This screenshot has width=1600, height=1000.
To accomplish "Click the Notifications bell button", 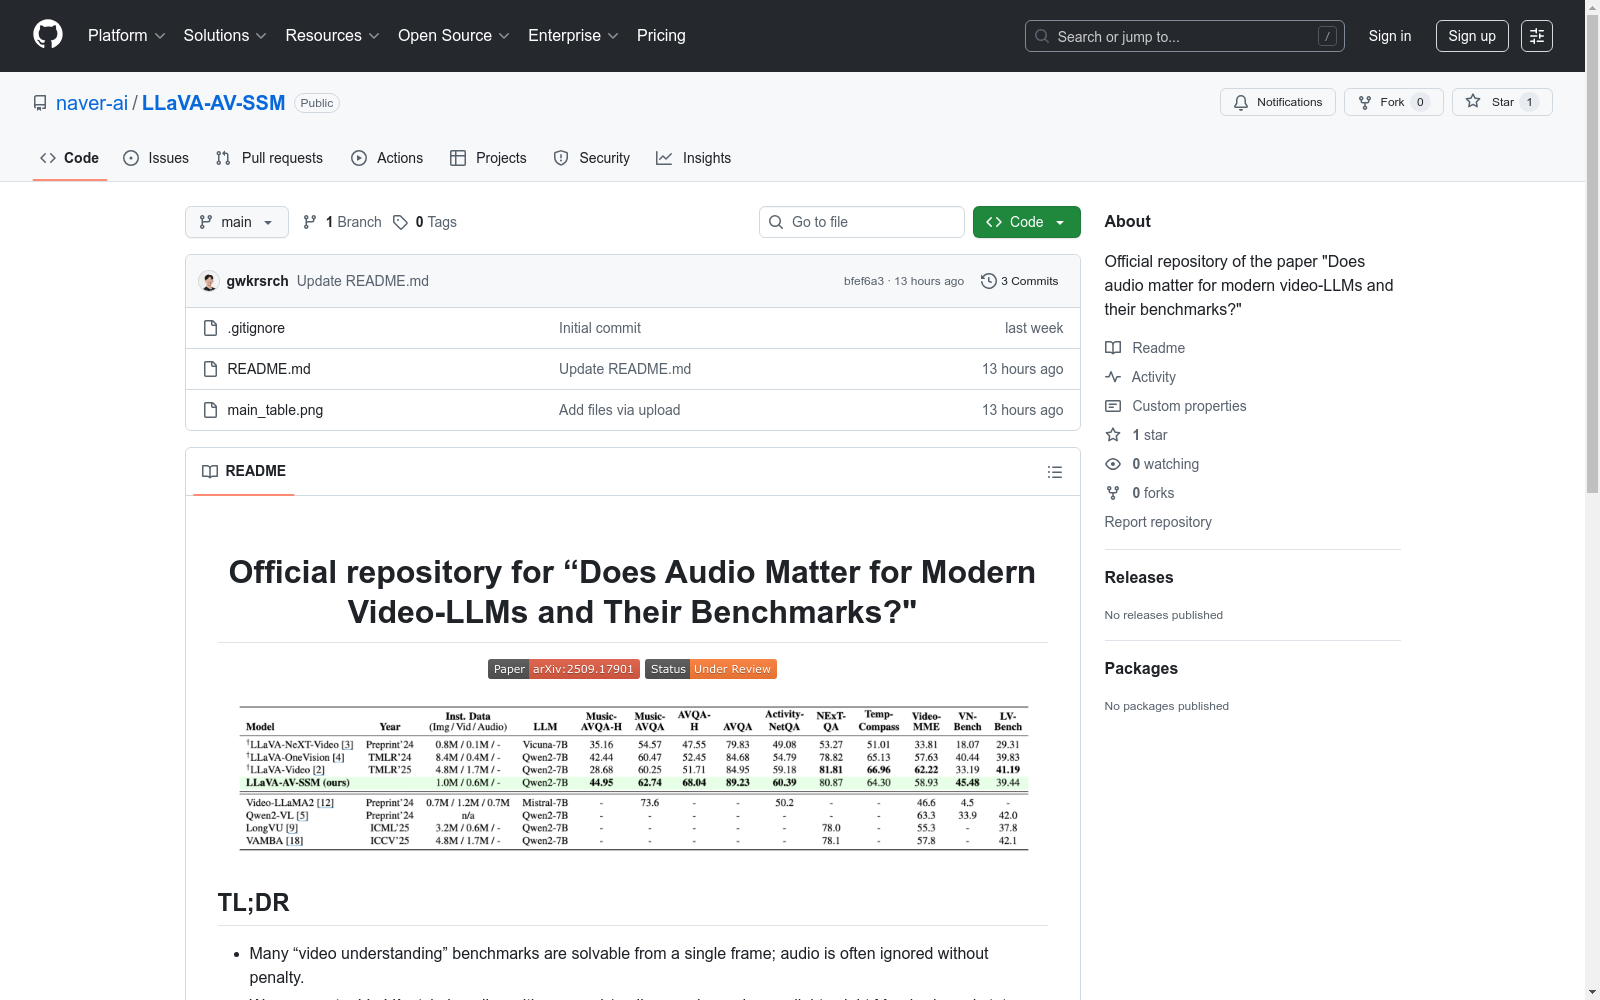I will coord(1278,102).
